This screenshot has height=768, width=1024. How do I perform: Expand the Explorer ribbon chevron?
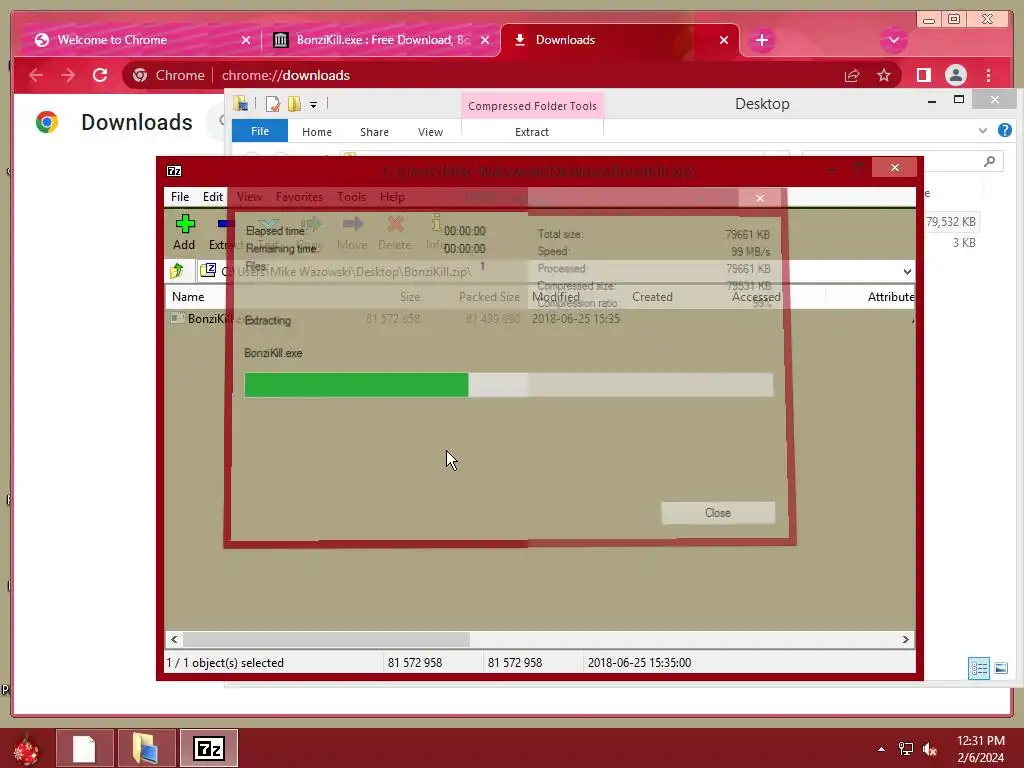[x=983, y=131]
